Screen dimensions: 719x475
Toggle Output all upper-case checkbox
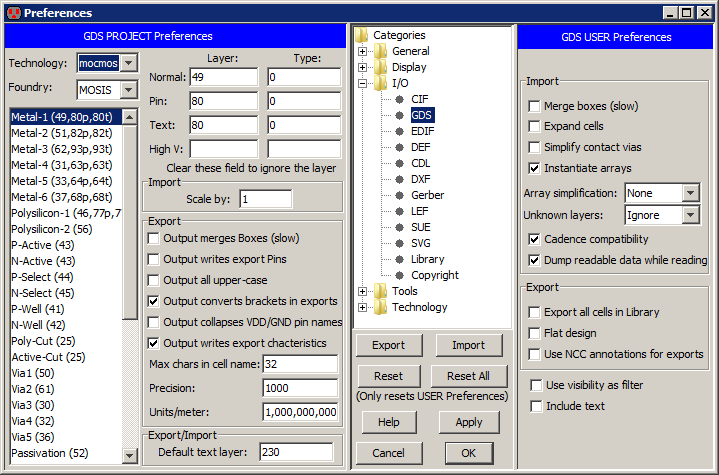[154, 280]
